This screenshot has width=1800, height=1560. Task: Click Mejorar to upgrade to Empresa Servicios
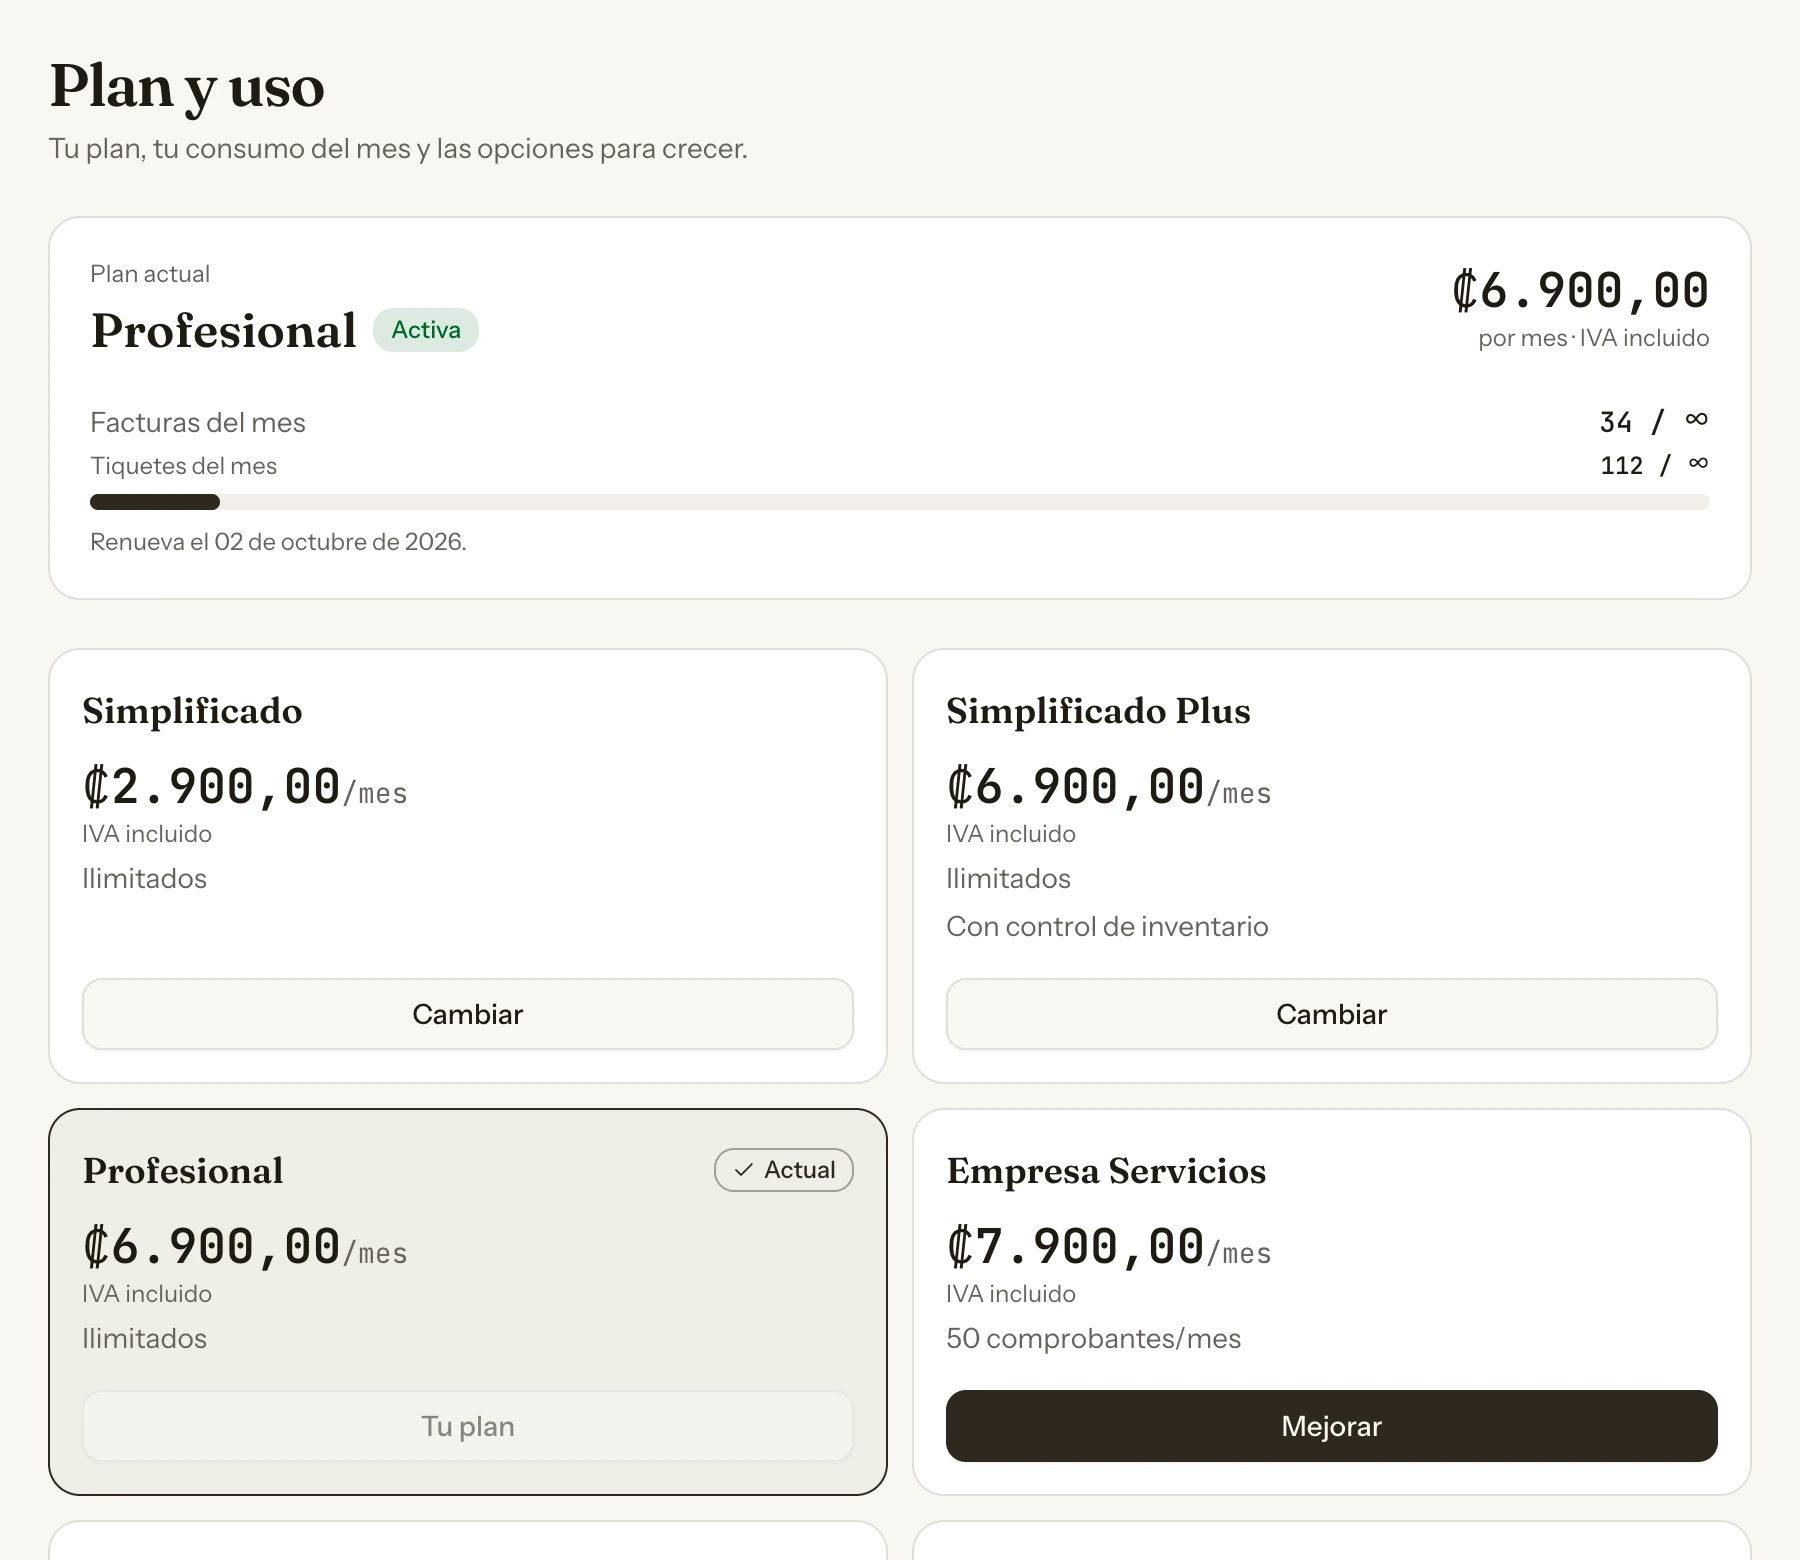[1332, 1426]
